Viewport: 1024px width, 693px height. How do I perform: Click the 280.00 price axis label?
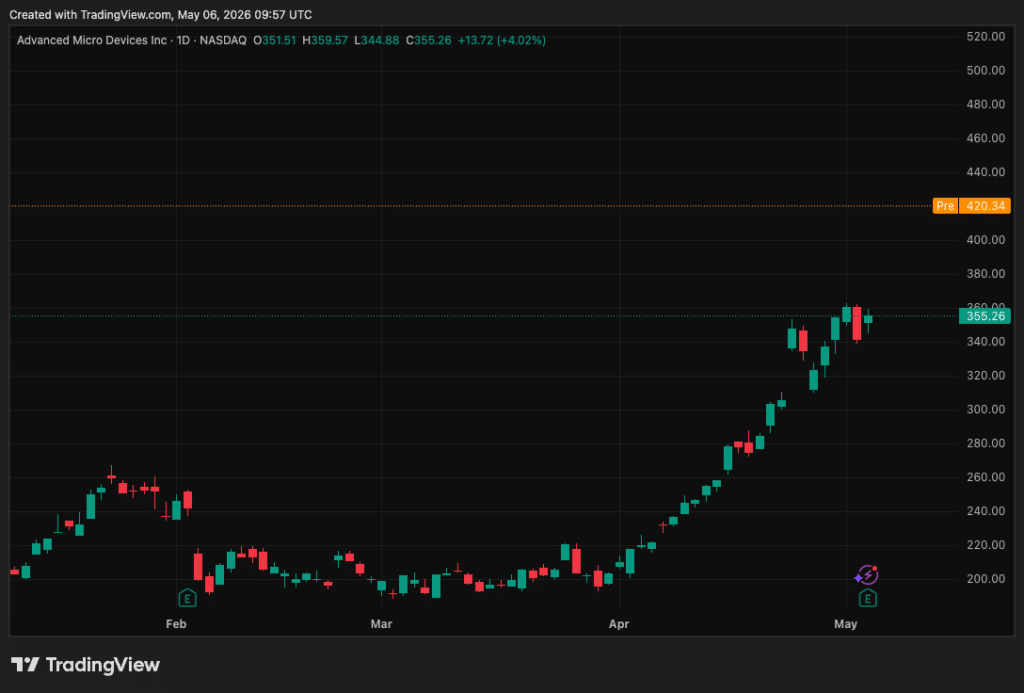(985, 443)
